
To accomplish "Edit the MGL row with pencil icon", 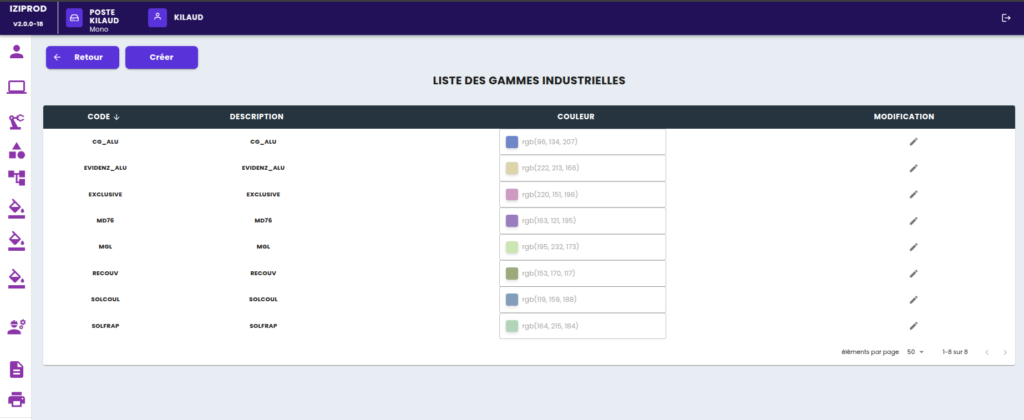I will [914, 247].
